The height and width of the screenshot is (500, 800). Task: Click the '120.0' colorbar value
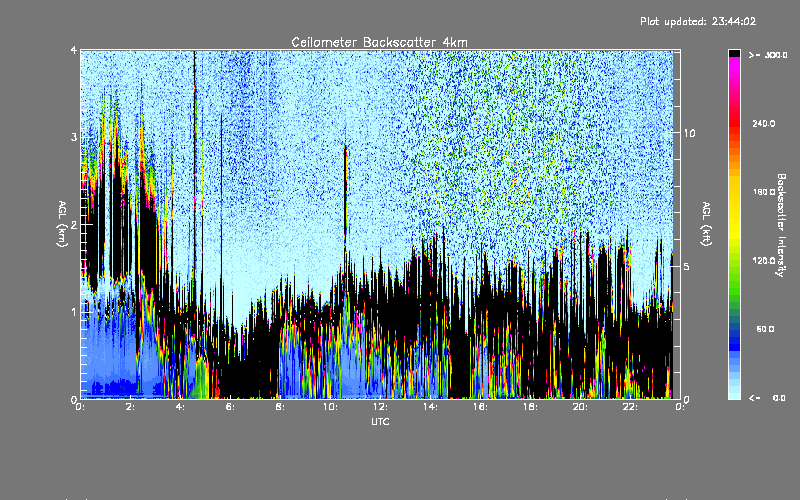pos(764,260)
